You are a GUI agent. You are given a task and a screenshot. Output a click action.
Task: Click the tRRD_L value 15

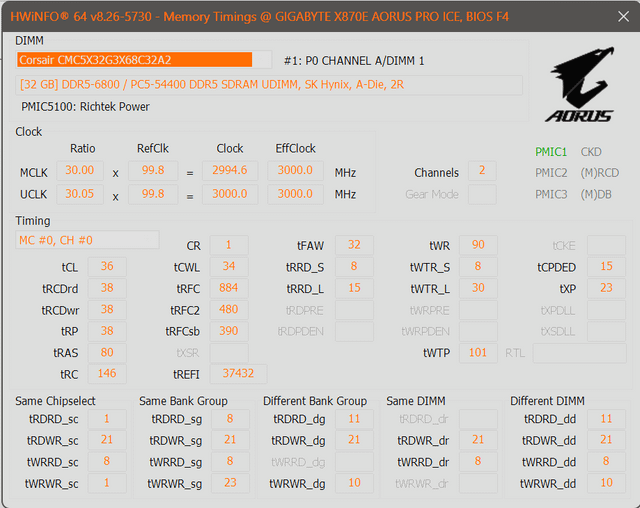tap(354, 288)
